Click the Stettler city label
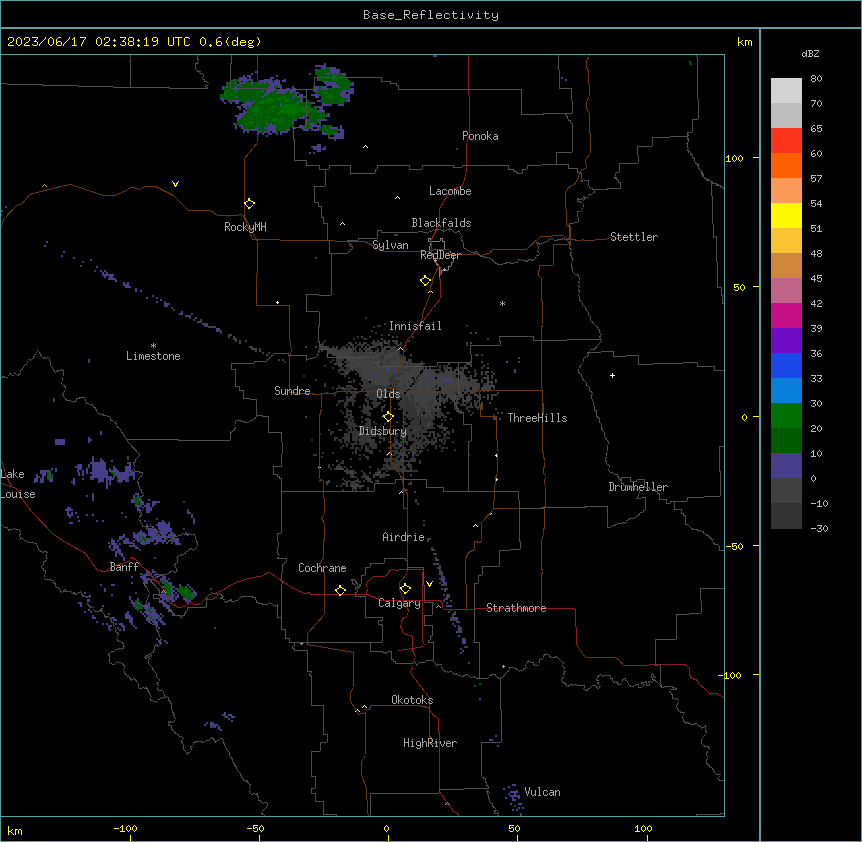Viewport: 862px width, 842px height. click(x=634, y=237)
